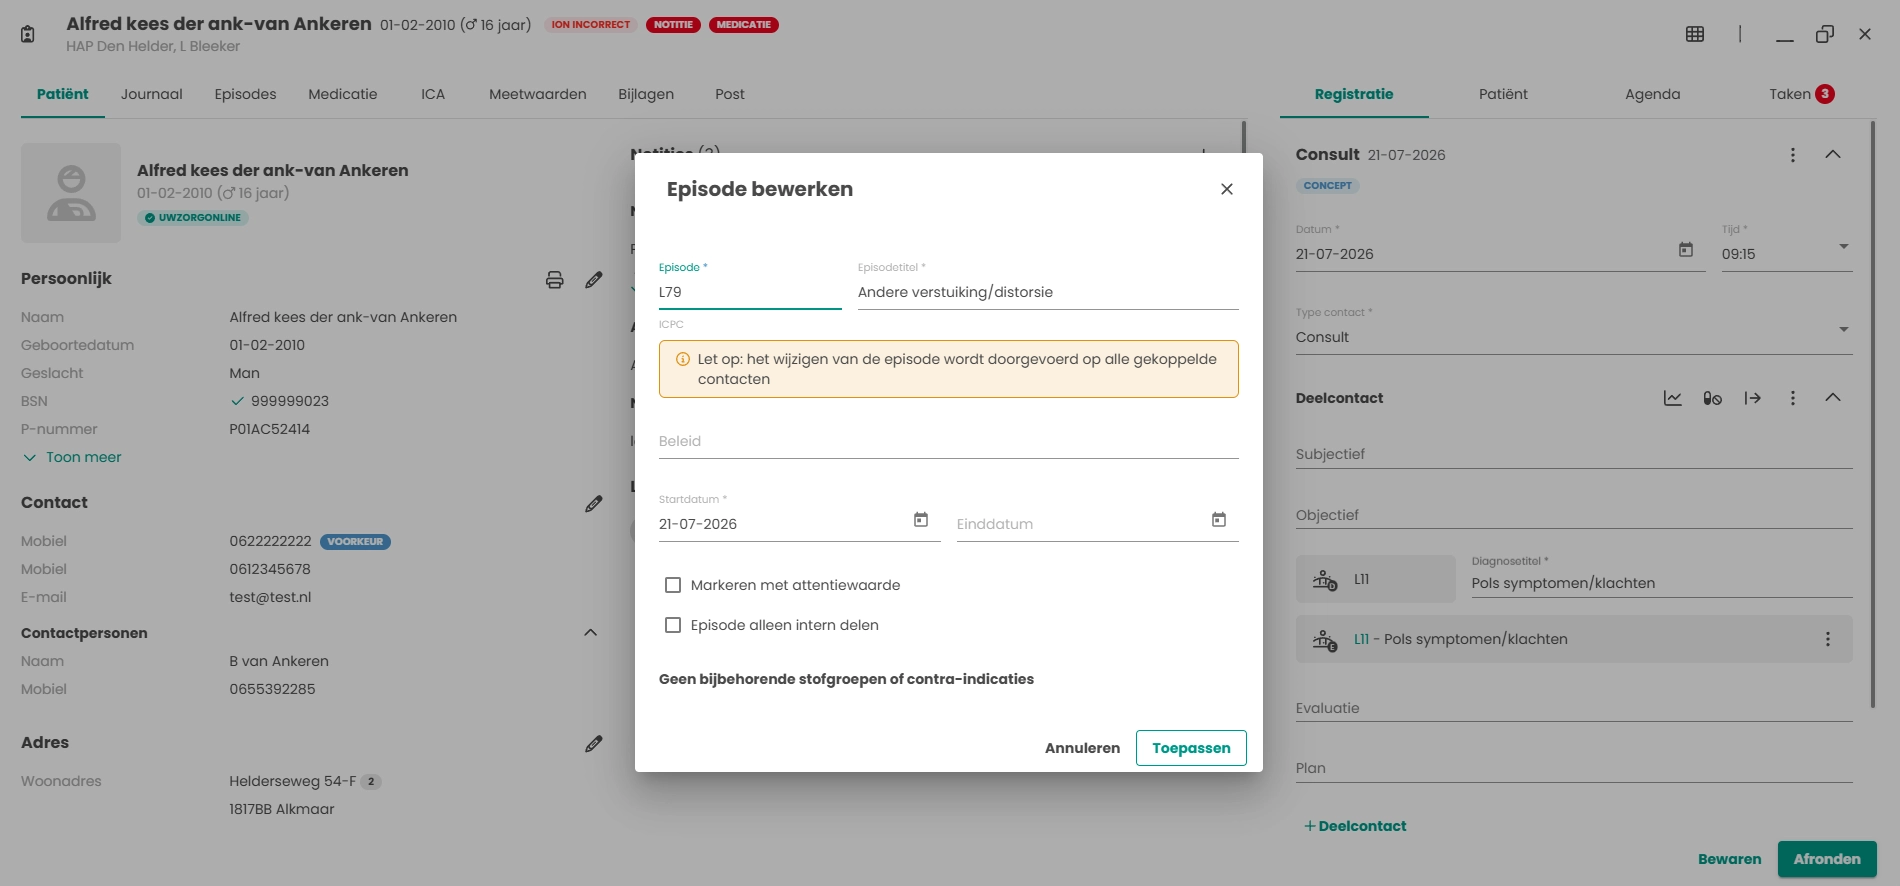The width and height of the screenshot is (1900, 886).
Task: Expand Toon meer personal details
Action: pos(72,457)
